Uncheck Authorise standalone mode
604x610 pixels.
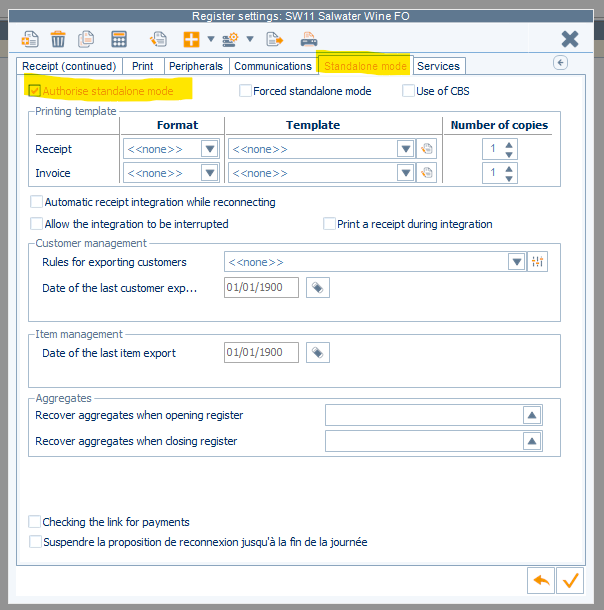[x=35, y=91]
